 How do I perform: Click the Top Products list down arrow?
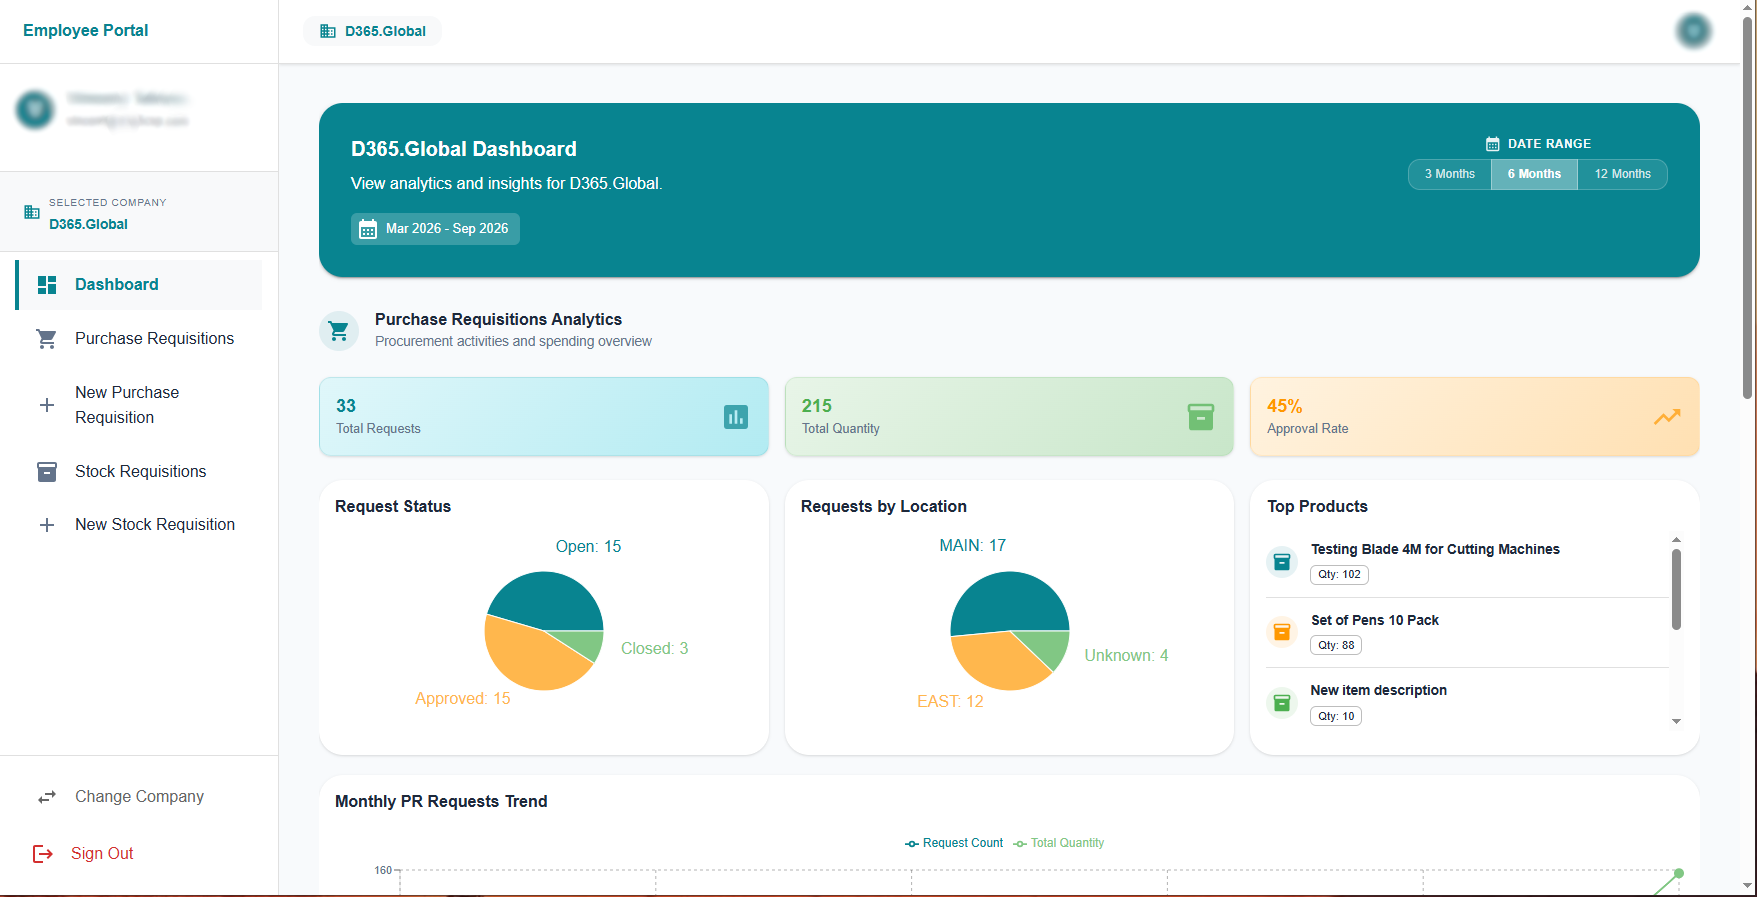(x=1676, y=721)
